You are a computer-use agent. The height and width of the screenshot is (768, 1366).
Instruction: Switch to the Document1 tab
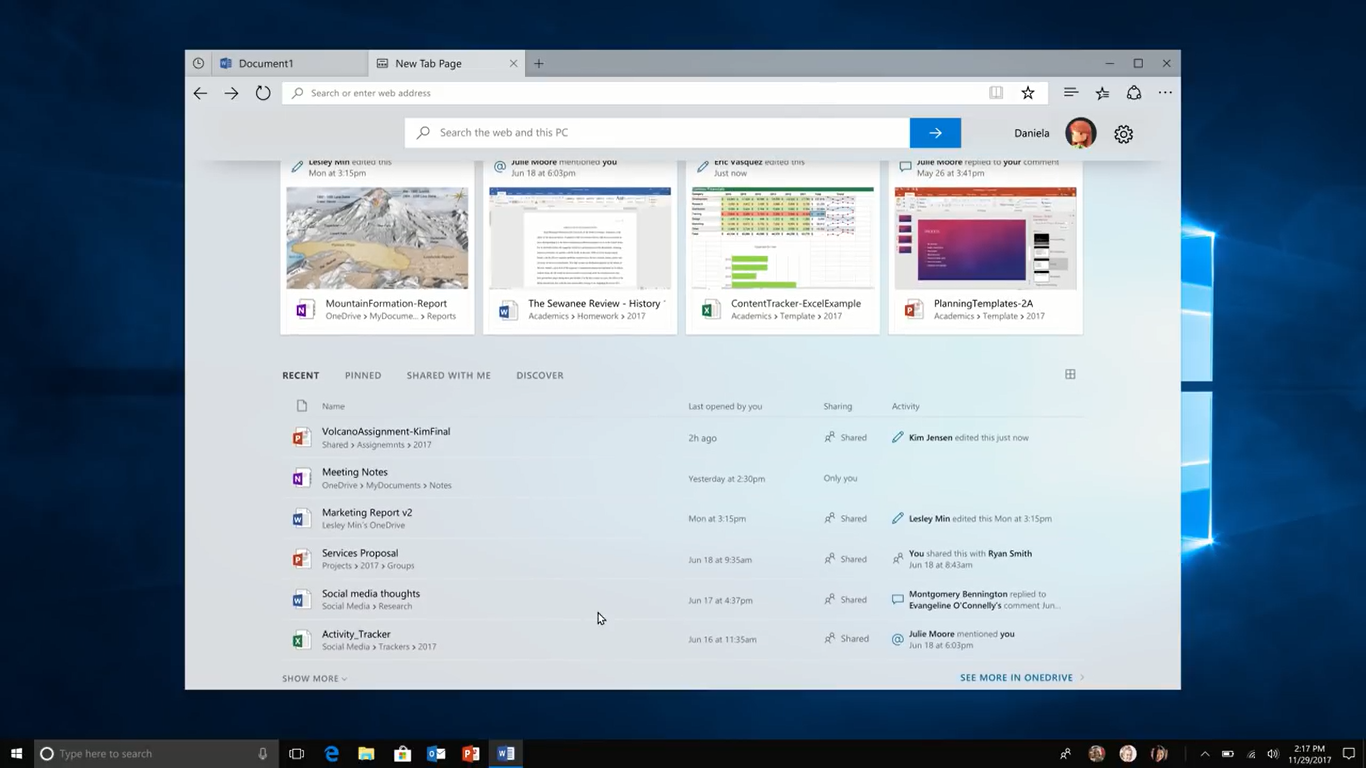pos(267,63)
